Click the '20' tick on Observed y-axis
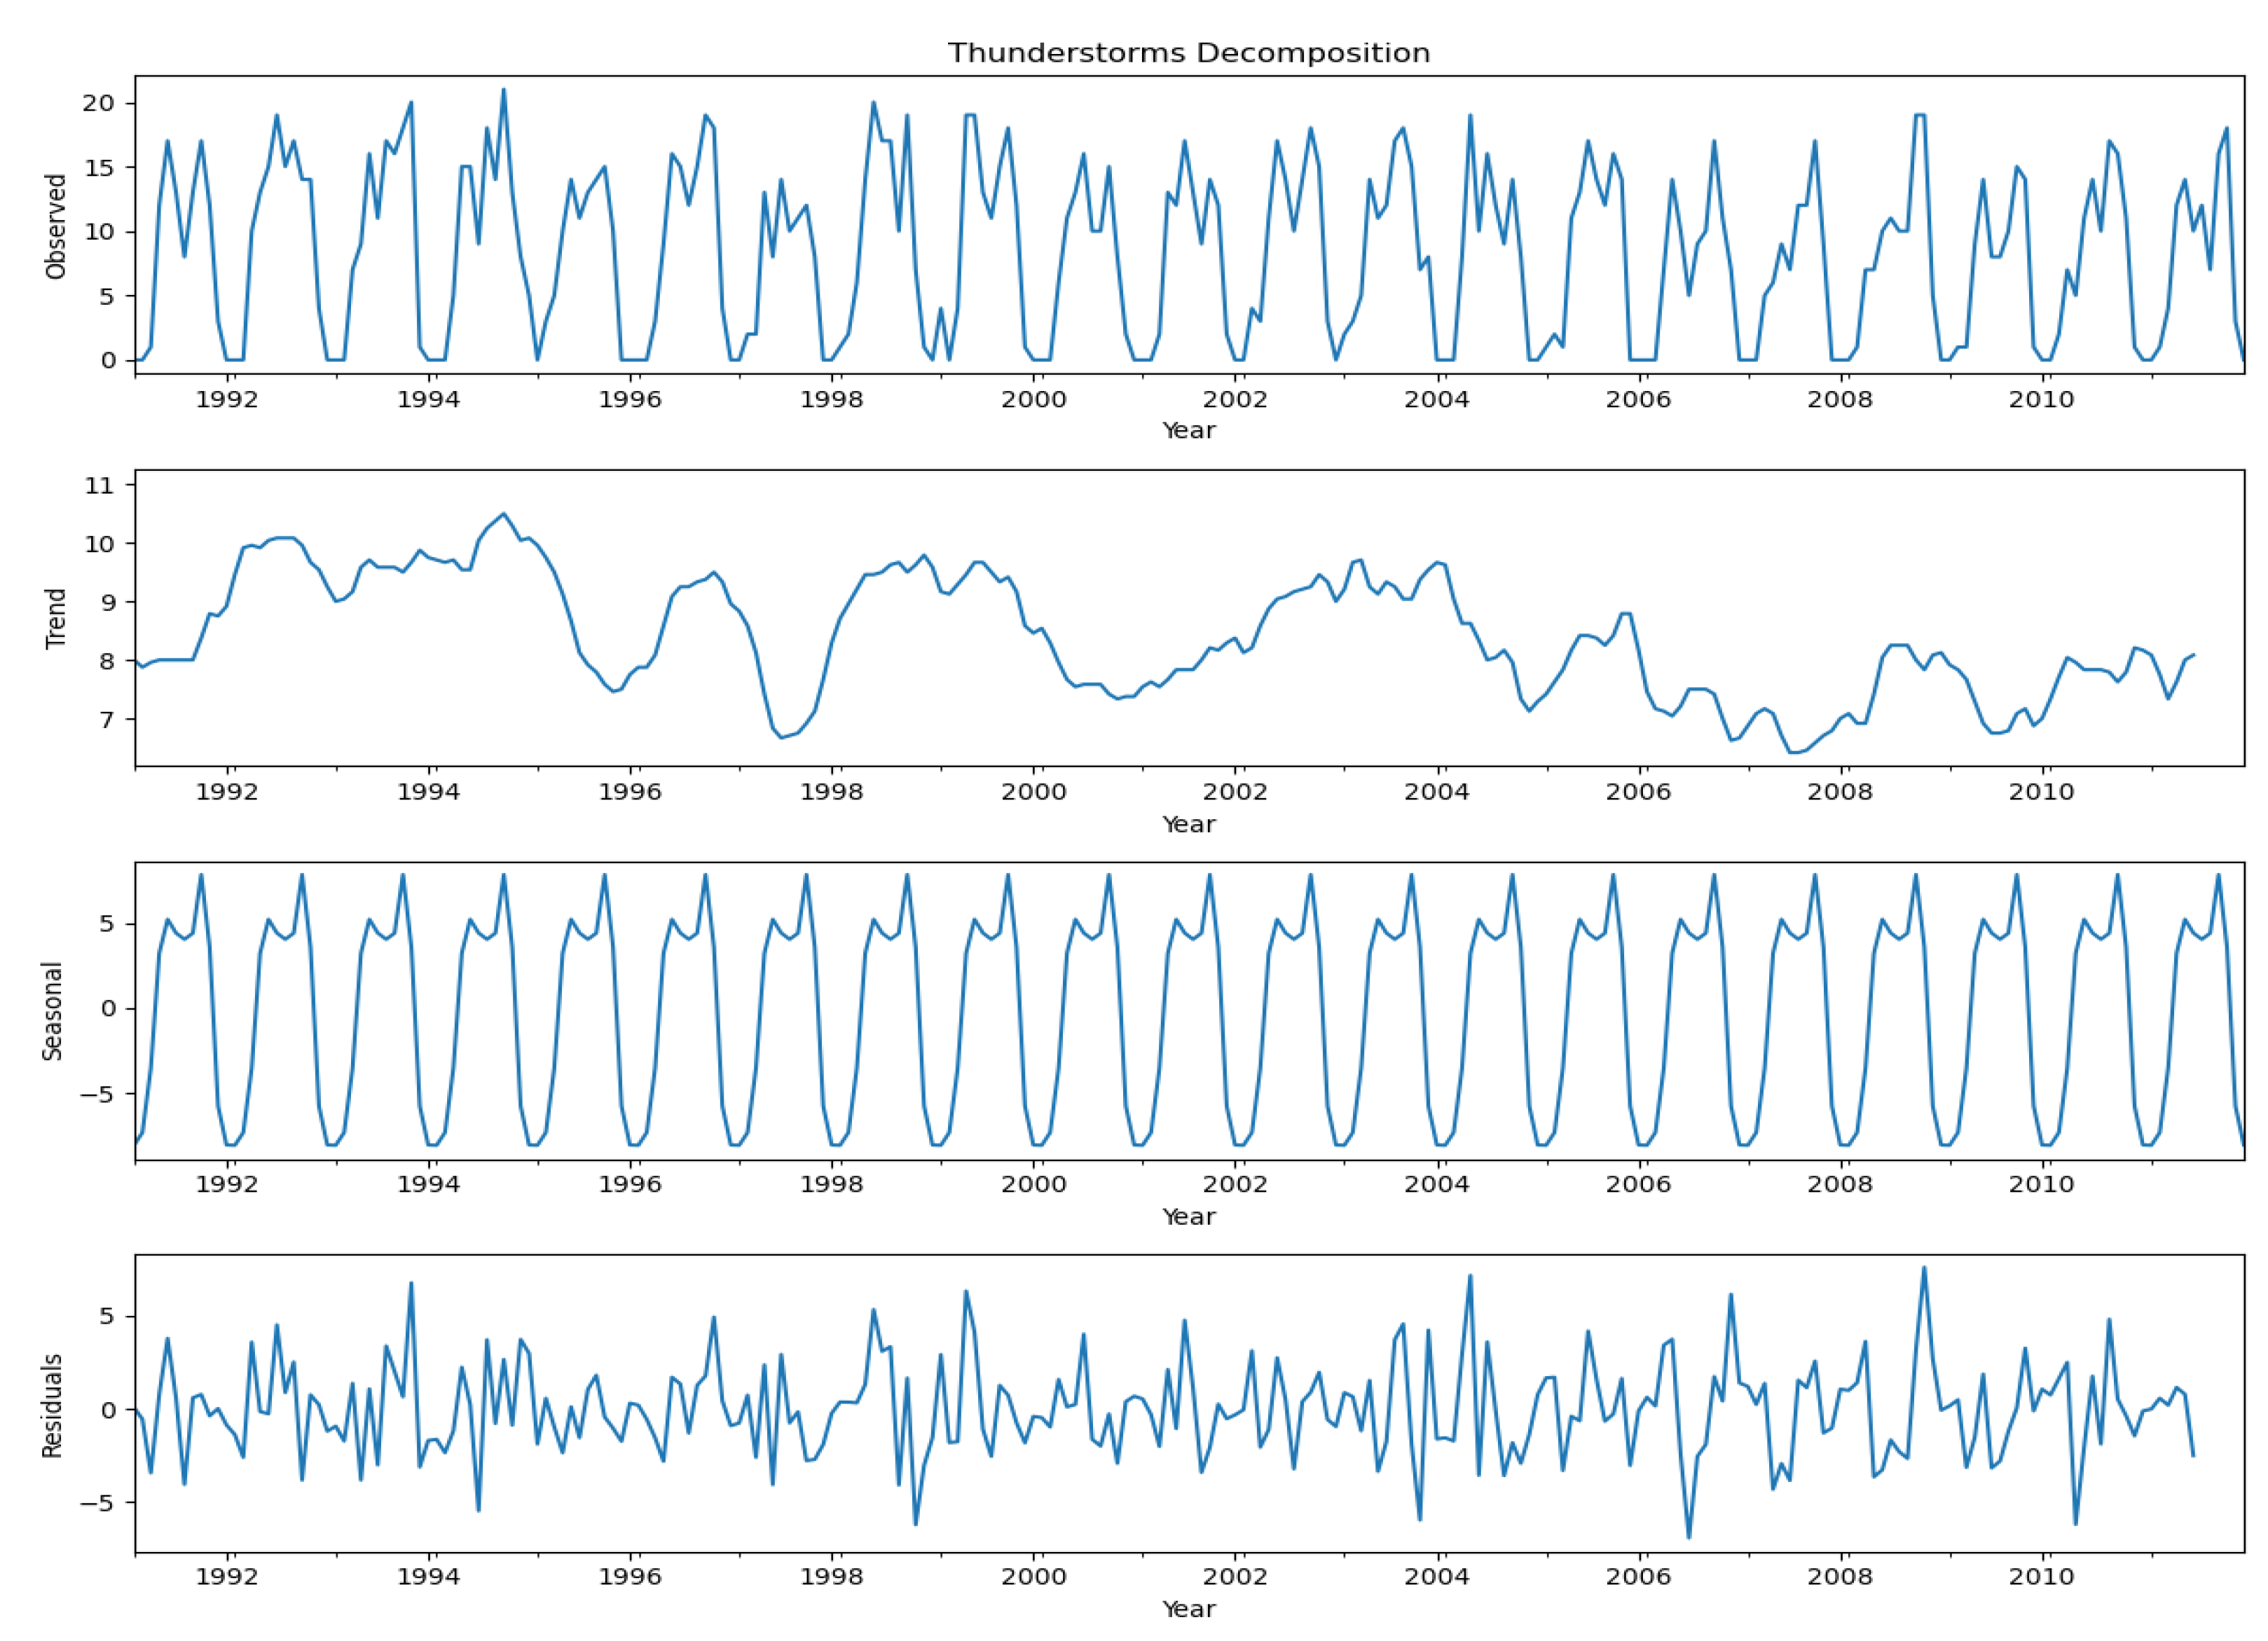Image resolution: width=2268 pixels, height=1641 pixels. 99,104
